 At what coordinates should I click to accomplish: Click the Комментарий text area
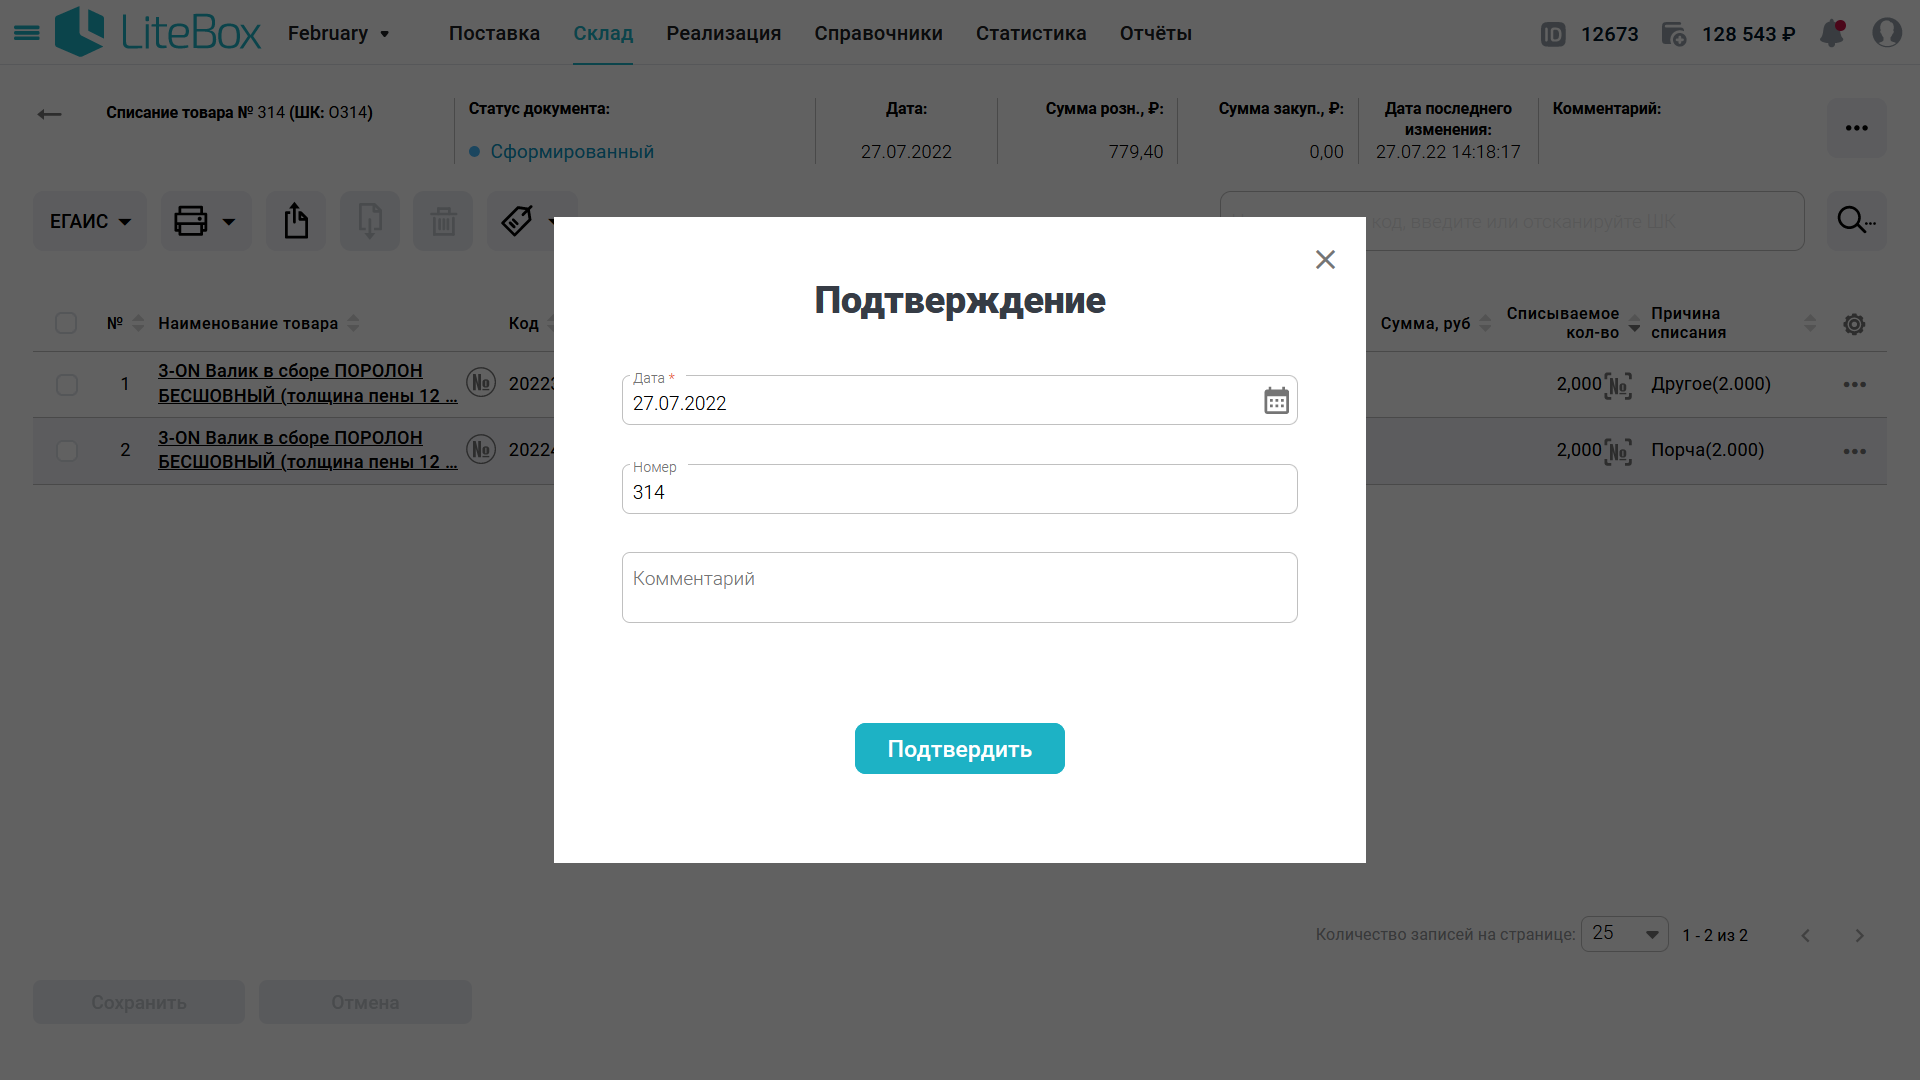[960, 588]
